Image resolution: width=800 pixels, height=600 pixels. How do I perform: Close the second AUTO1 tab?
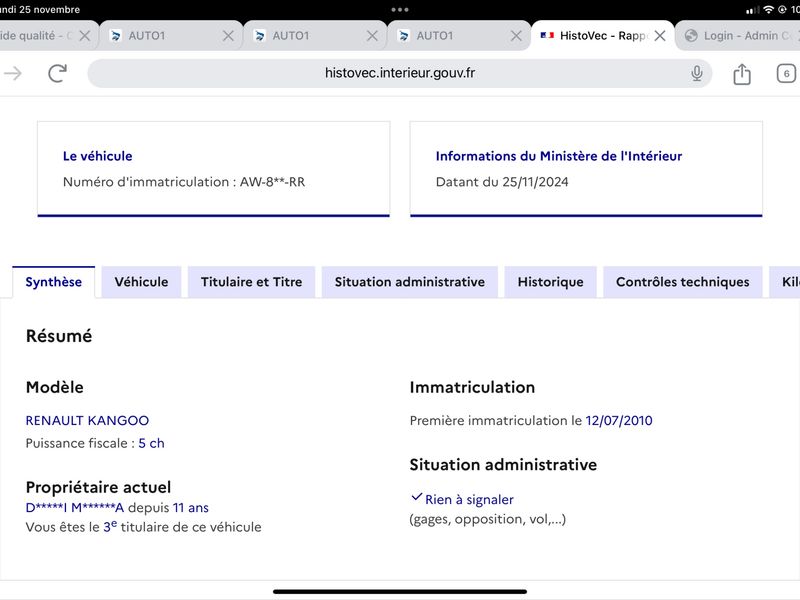click(372, 36)
